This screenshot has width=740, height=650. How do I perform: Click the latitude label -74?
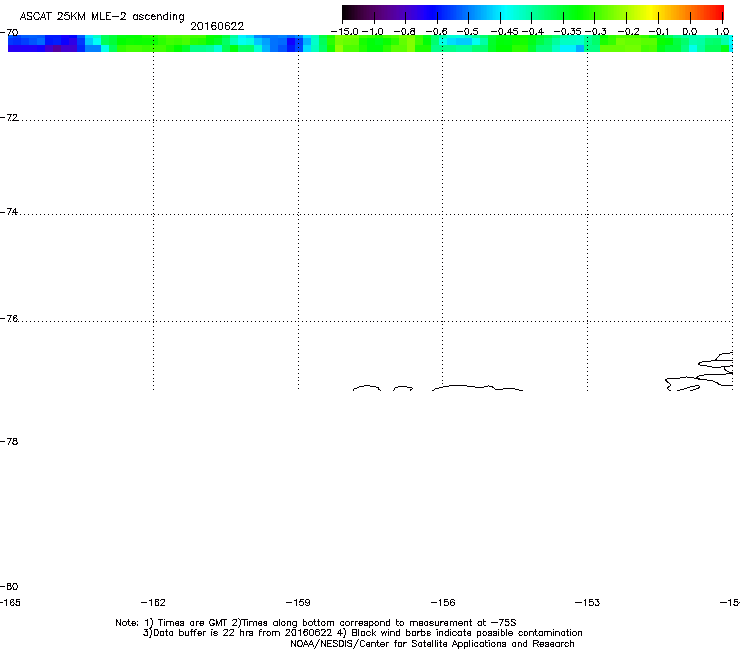(x=9, y=212)
